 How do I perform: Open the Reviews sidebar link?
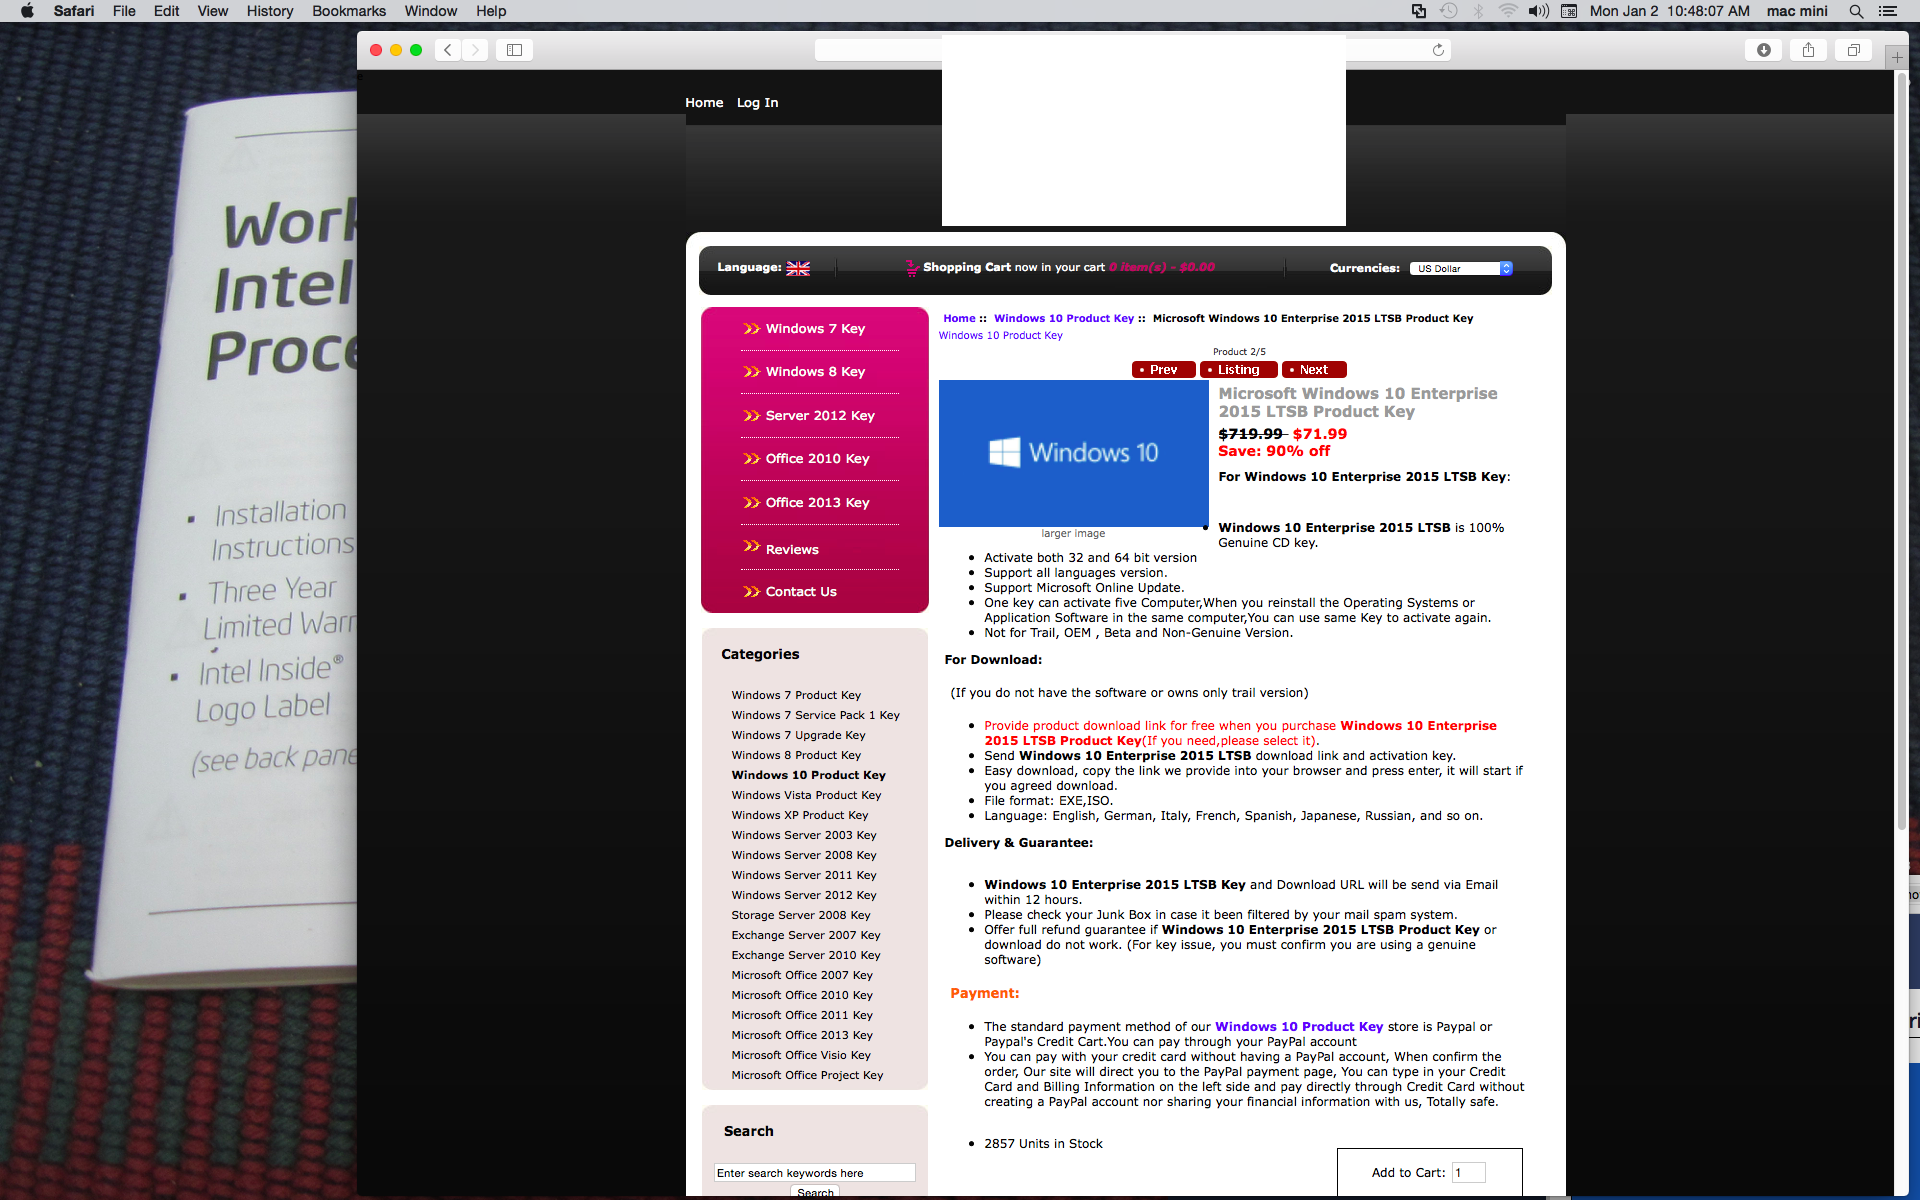pyautogui.click(x=792, y=549)
